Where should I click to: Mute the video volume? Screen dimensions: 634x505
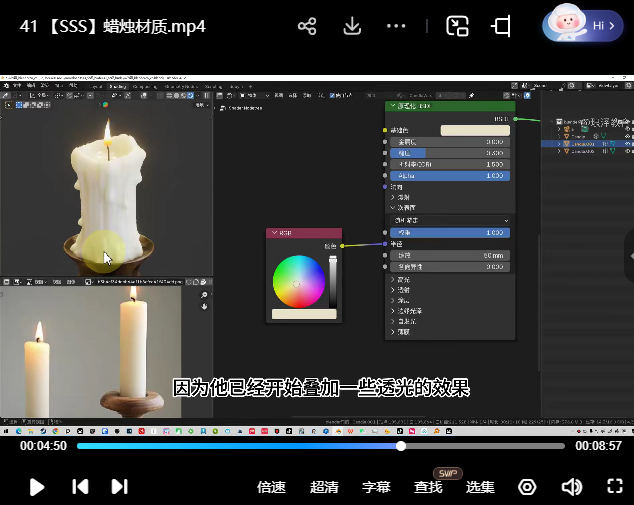pos(571,487)
